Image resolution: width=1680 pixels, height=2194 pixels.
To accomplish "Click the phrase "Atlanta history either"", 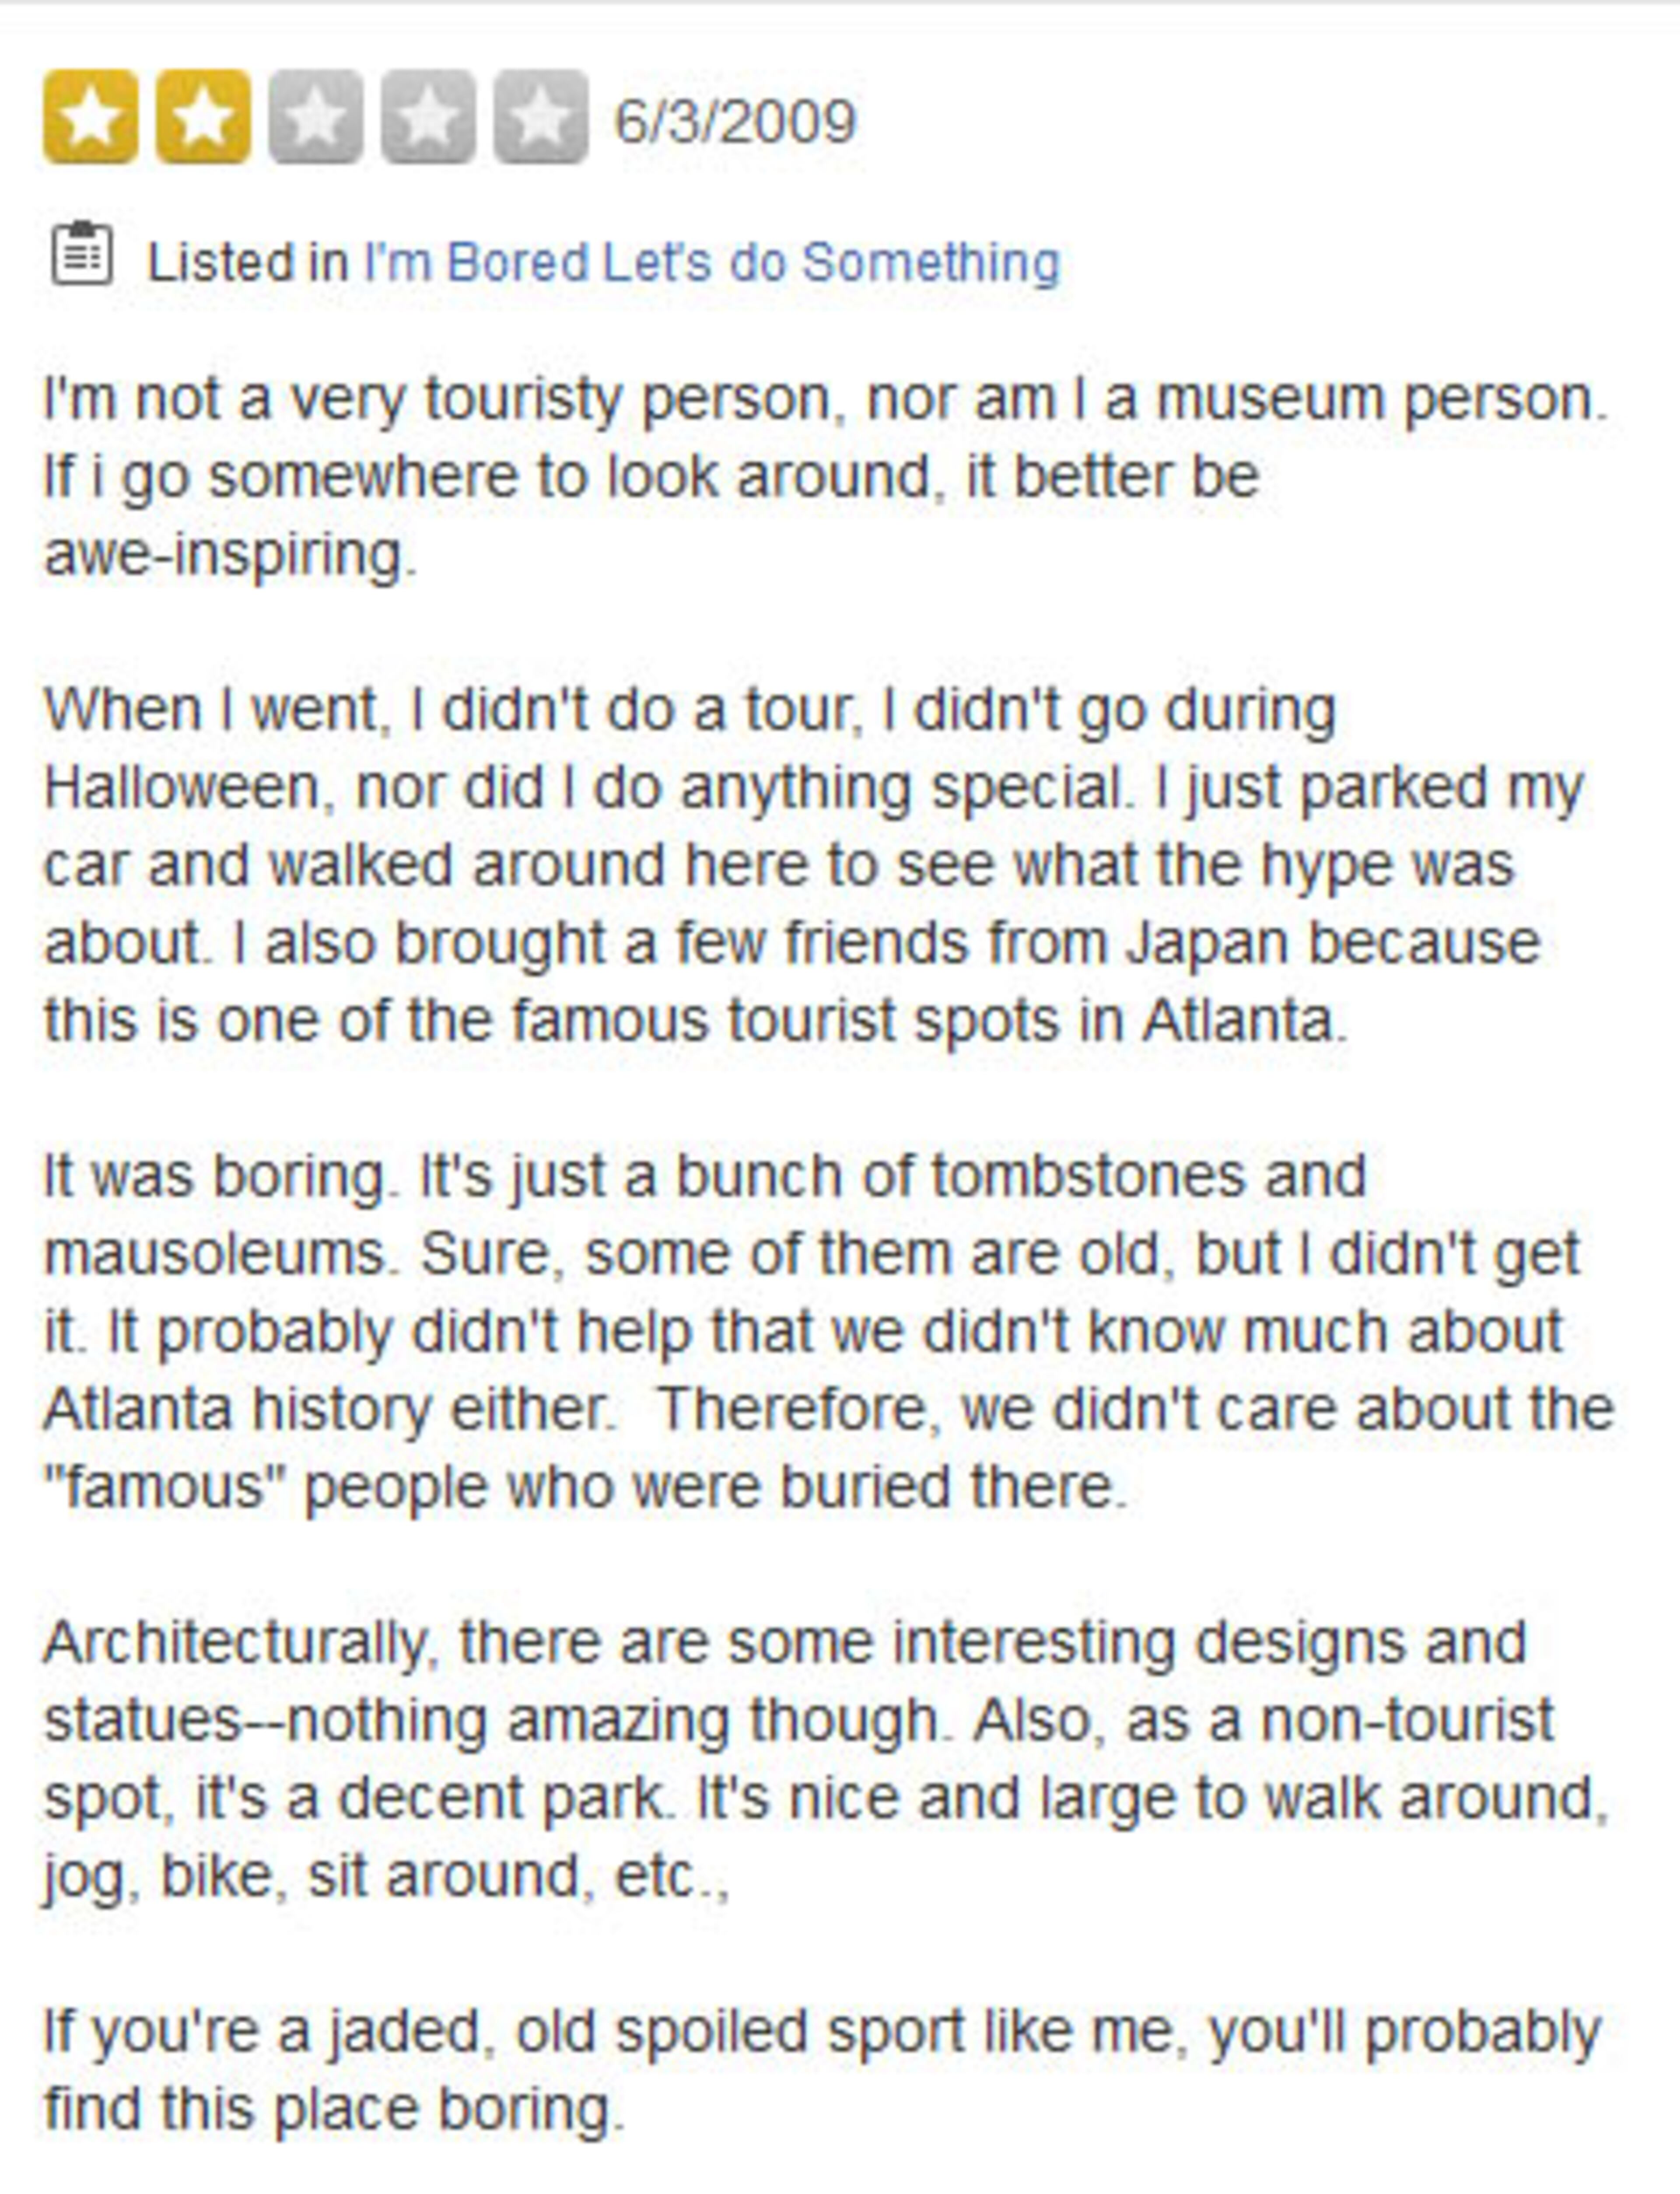I will [326, 1409].
